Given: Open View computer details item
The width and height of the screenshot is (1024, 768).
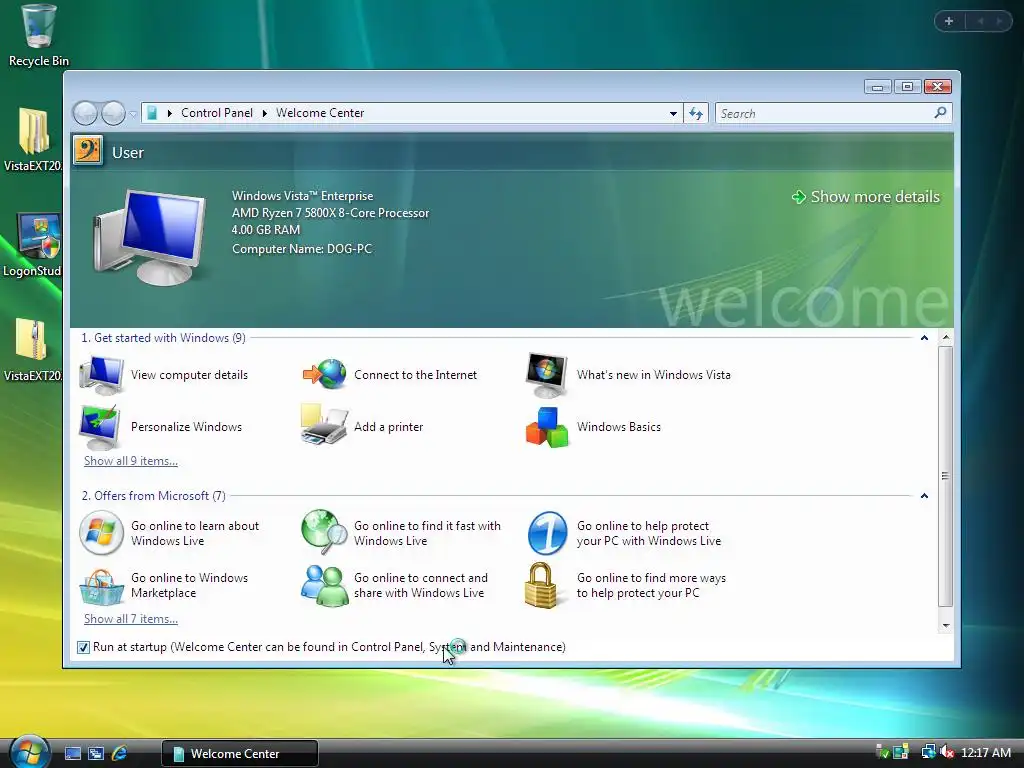Looking at the screenshot, I should 164,375.
